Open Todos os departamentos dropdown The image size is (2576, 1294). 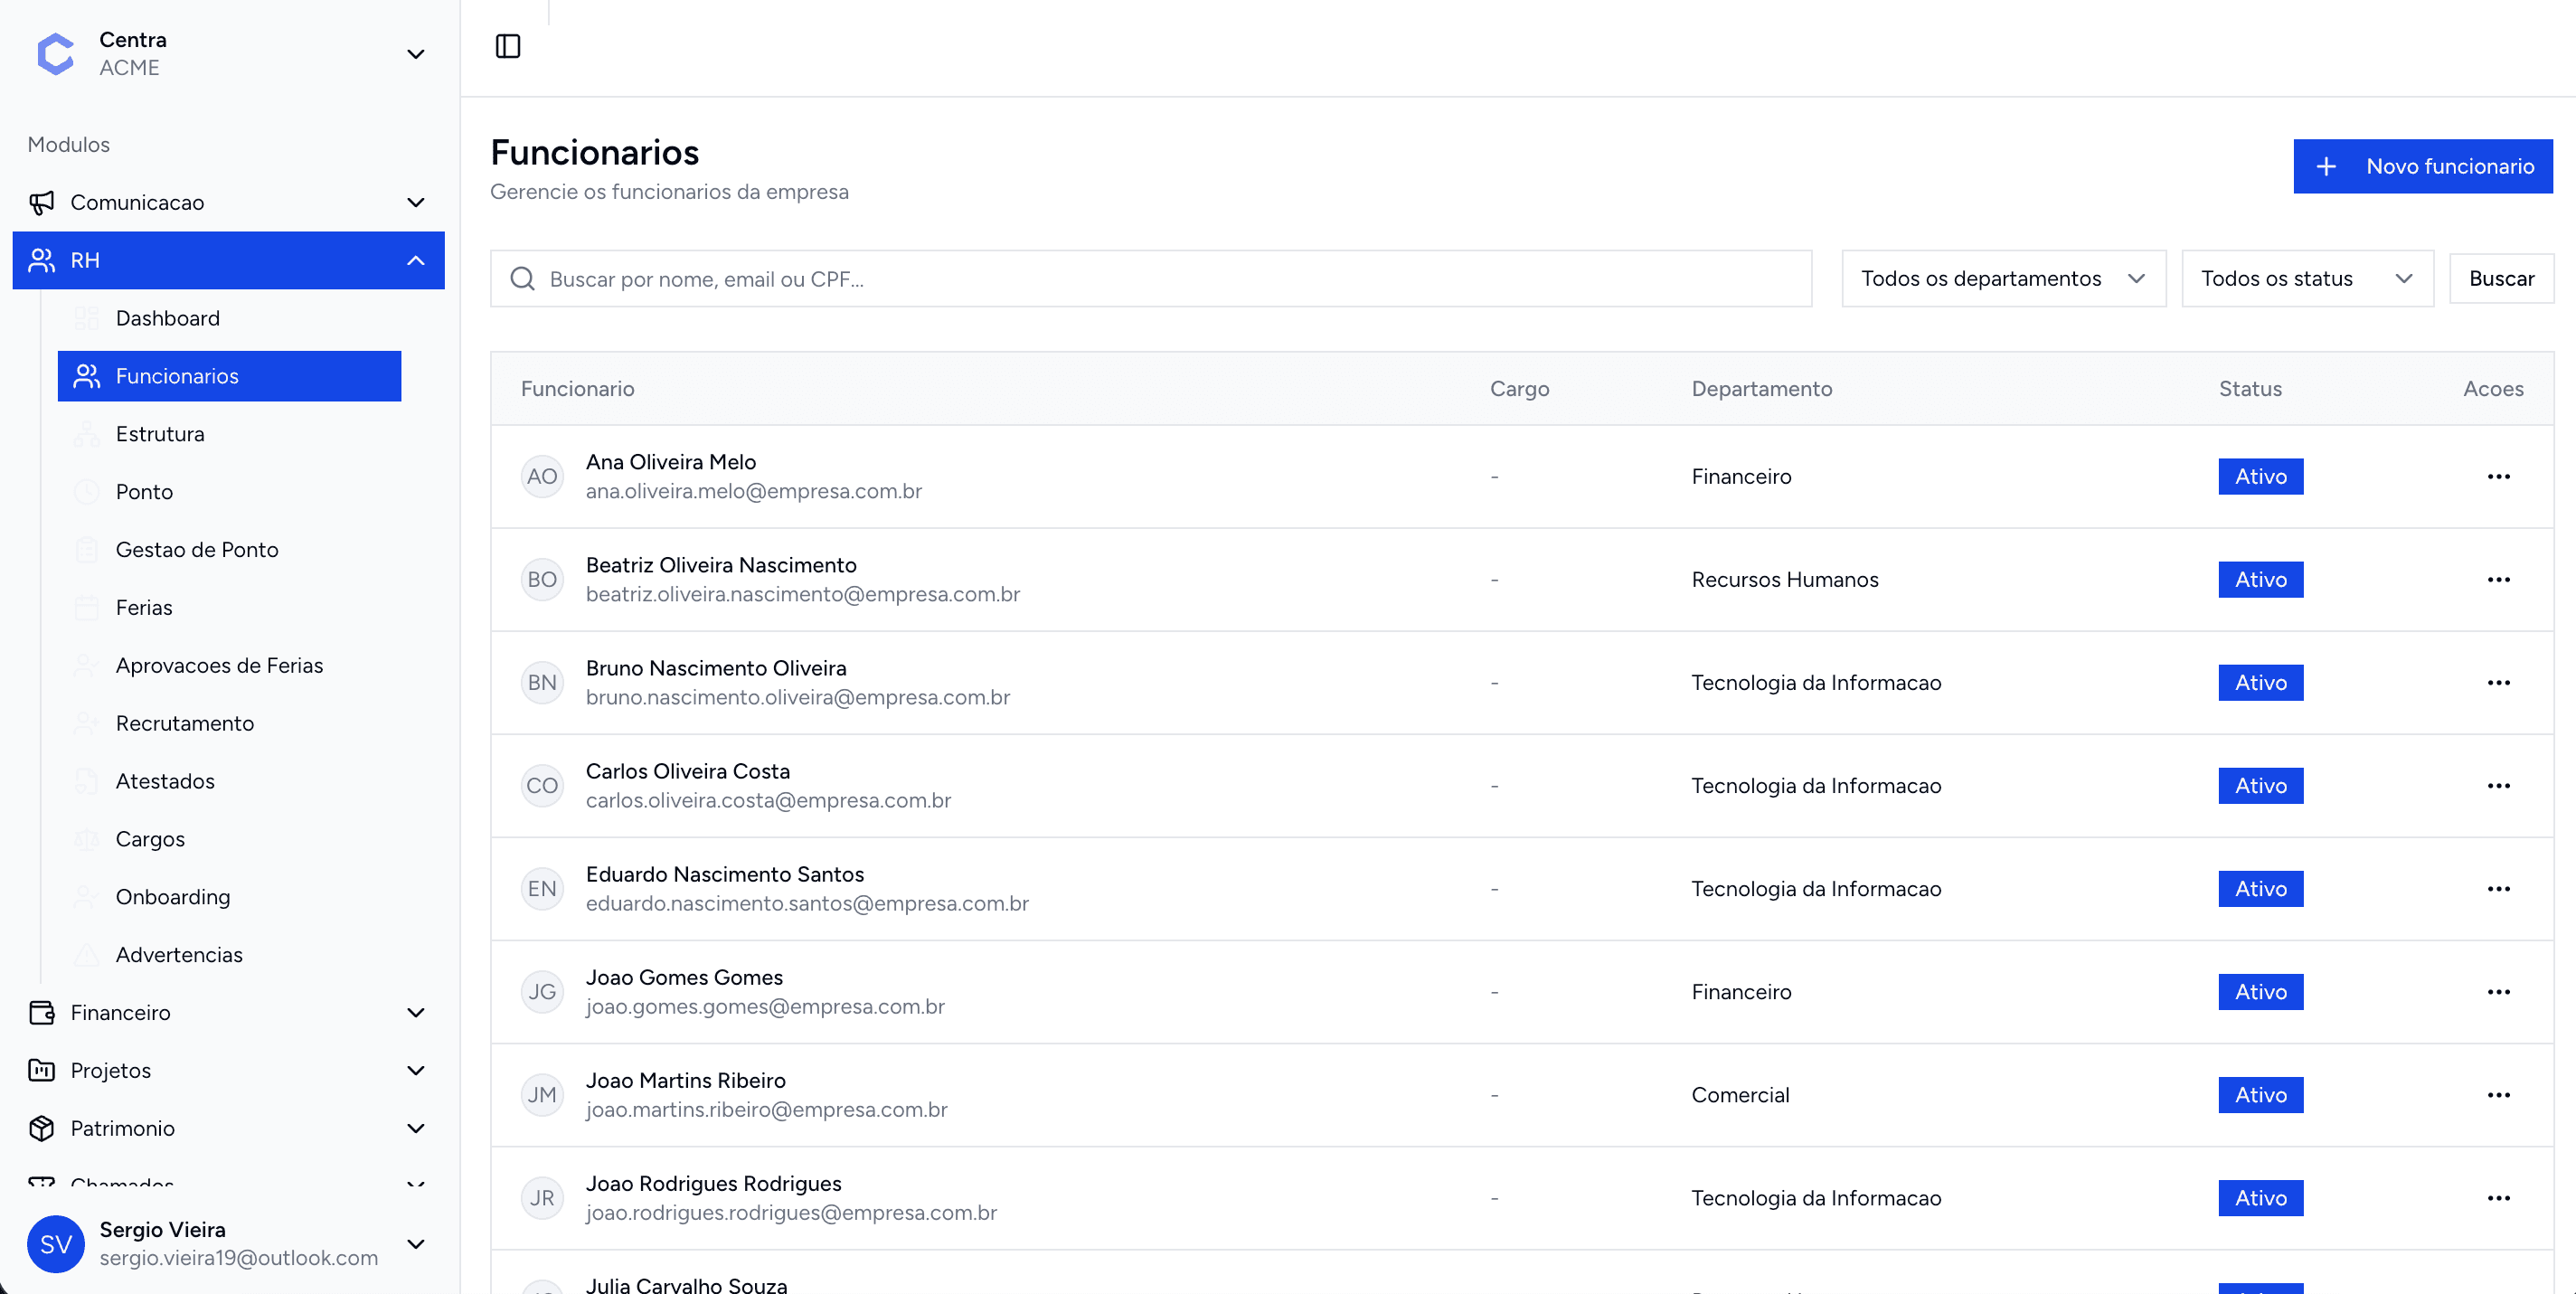pos(2003,278)
